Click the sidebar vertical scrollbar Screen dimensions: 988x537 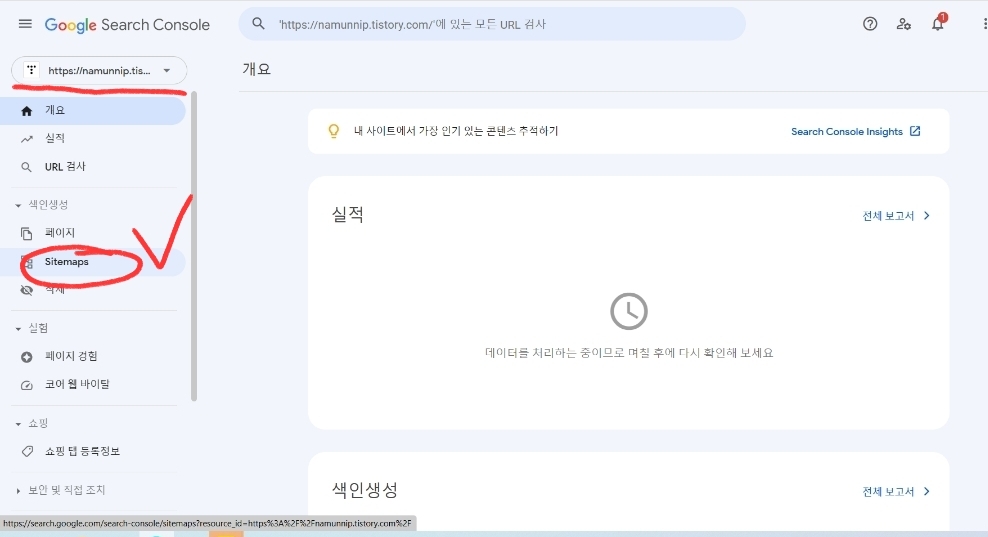(194, 246)
